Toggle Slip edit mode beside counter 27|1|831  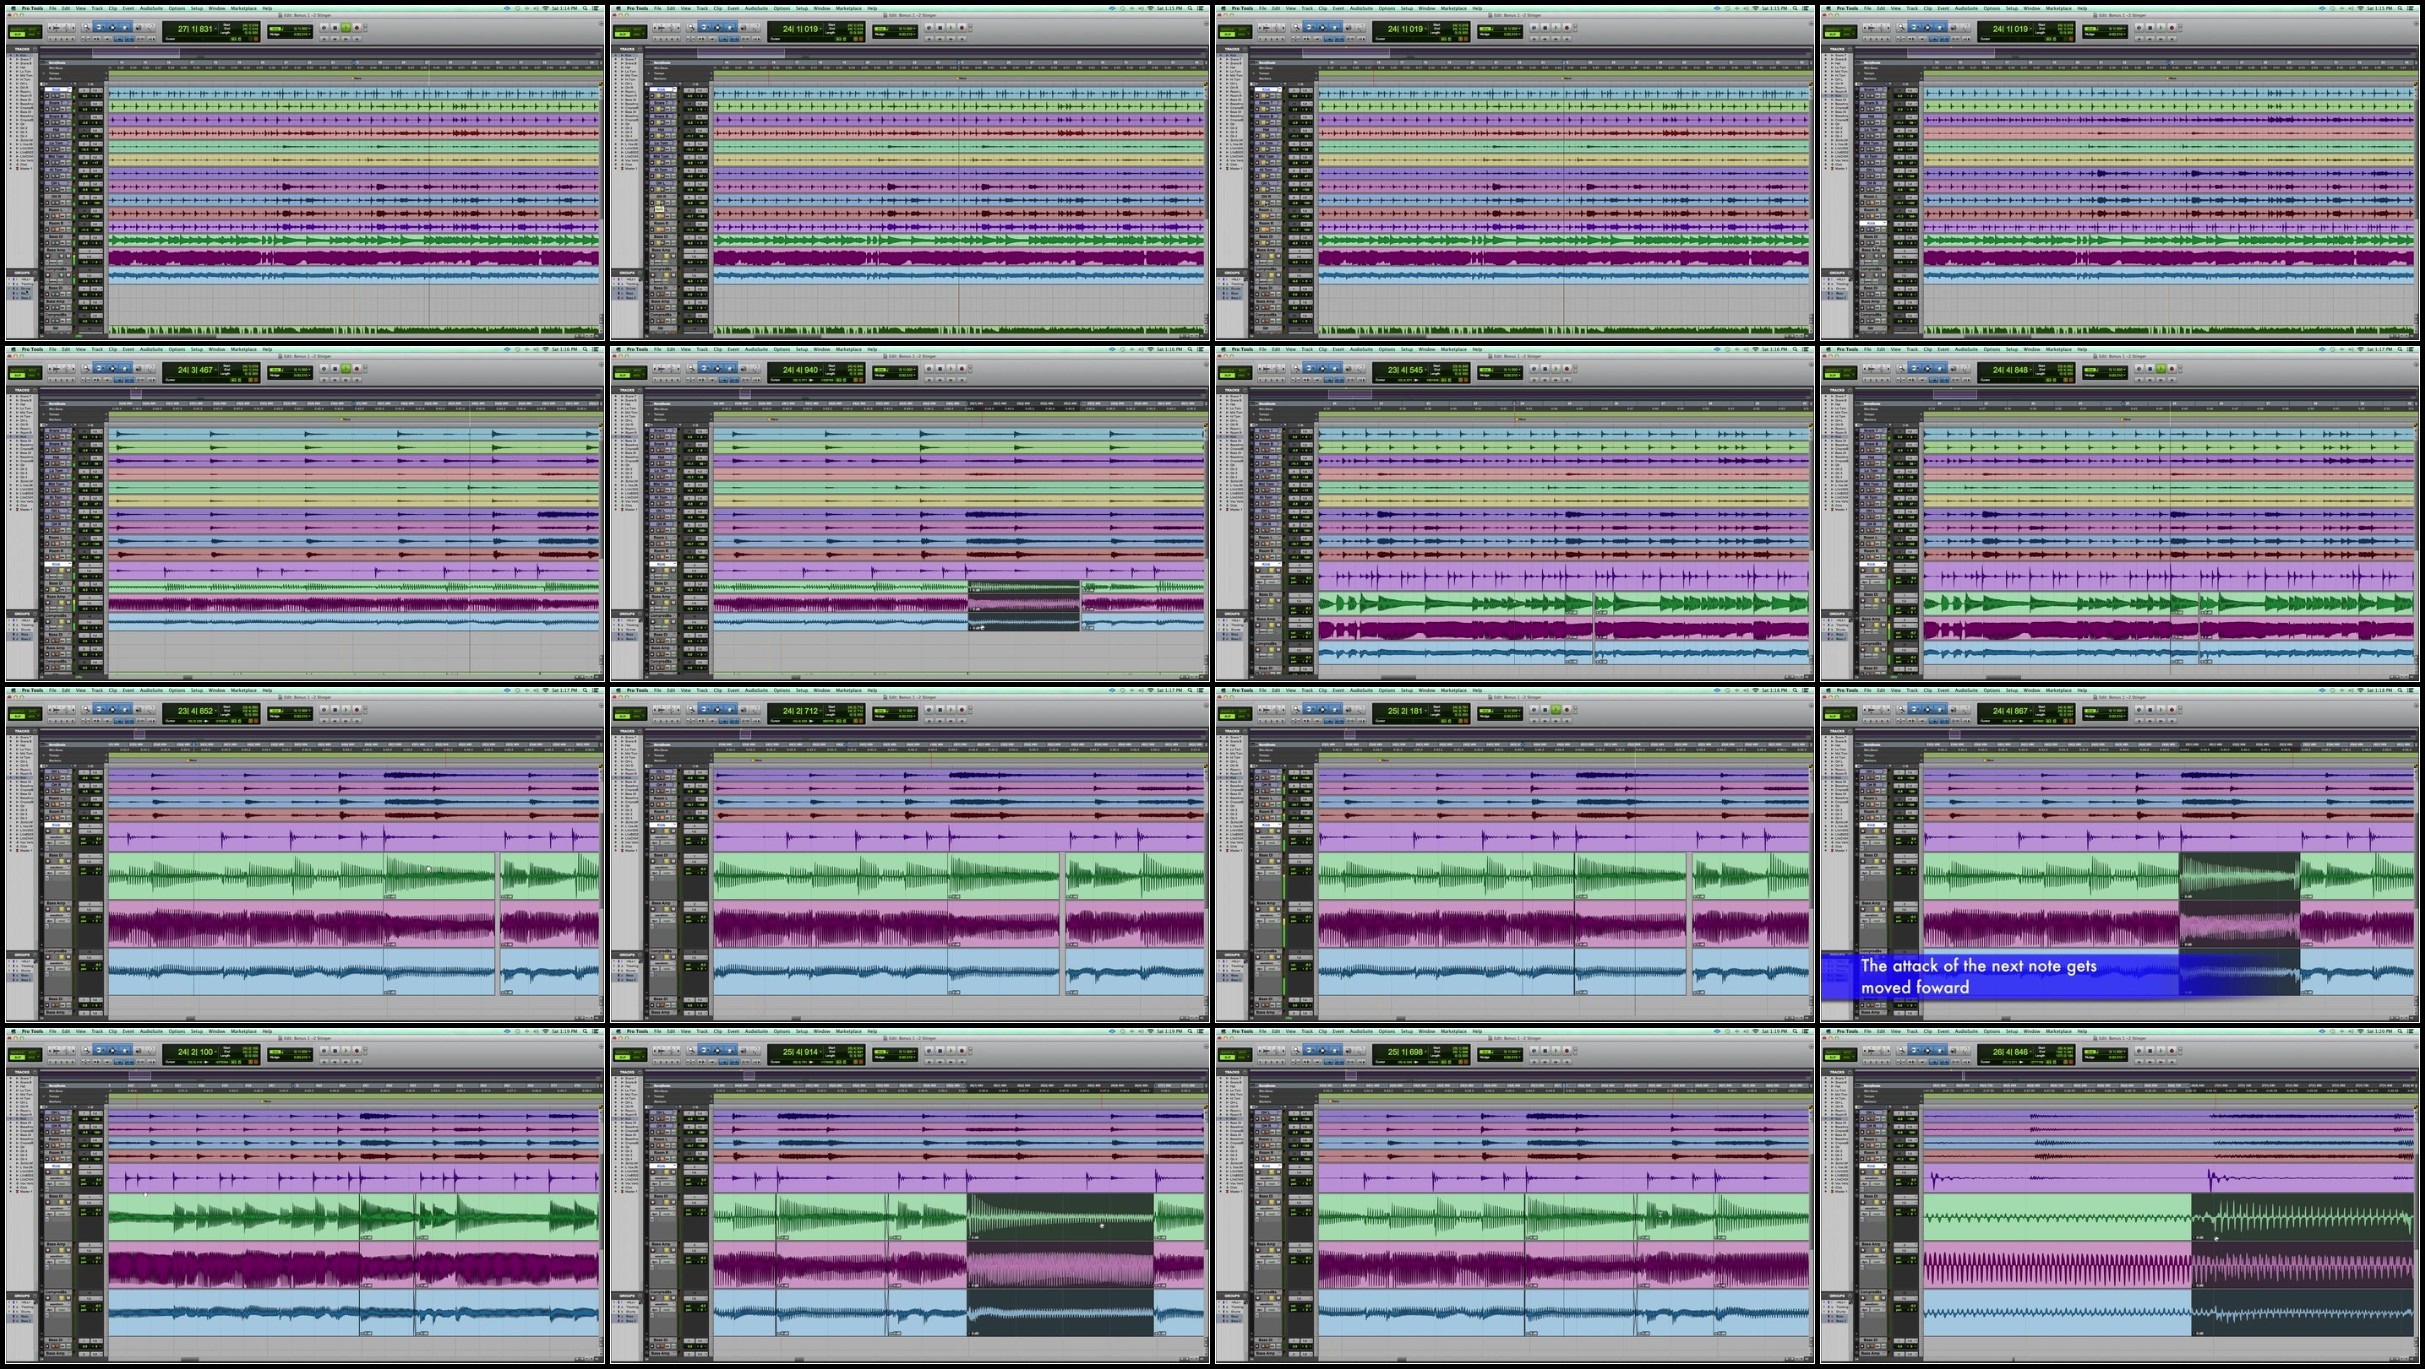point(17,34)
